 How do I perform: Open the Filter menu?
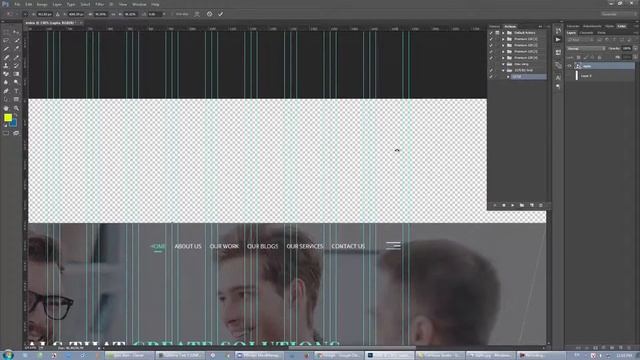tap(100, 4)
